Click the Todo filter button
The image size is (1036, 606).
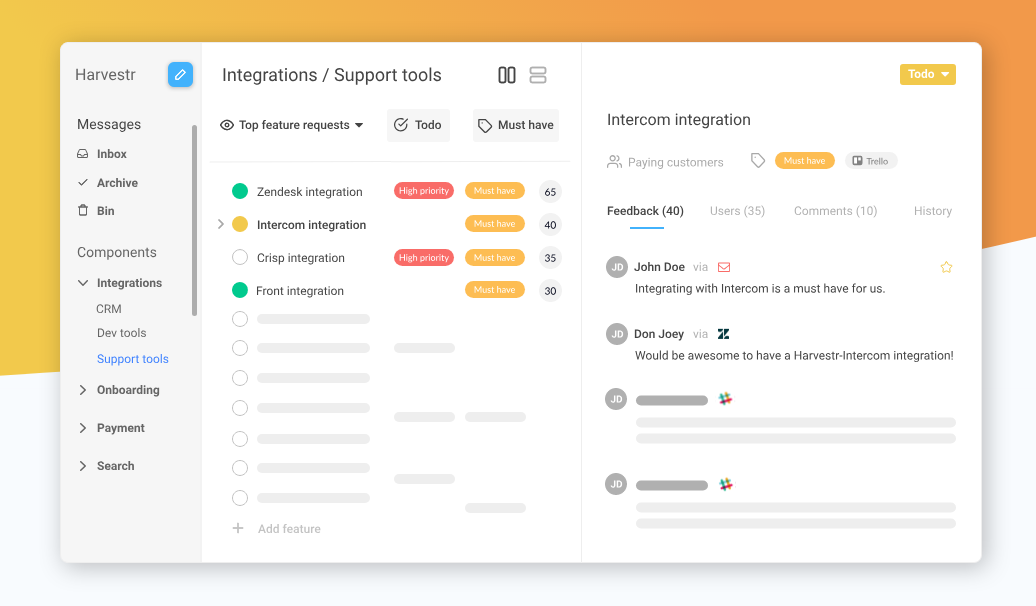tap(418, 125)
